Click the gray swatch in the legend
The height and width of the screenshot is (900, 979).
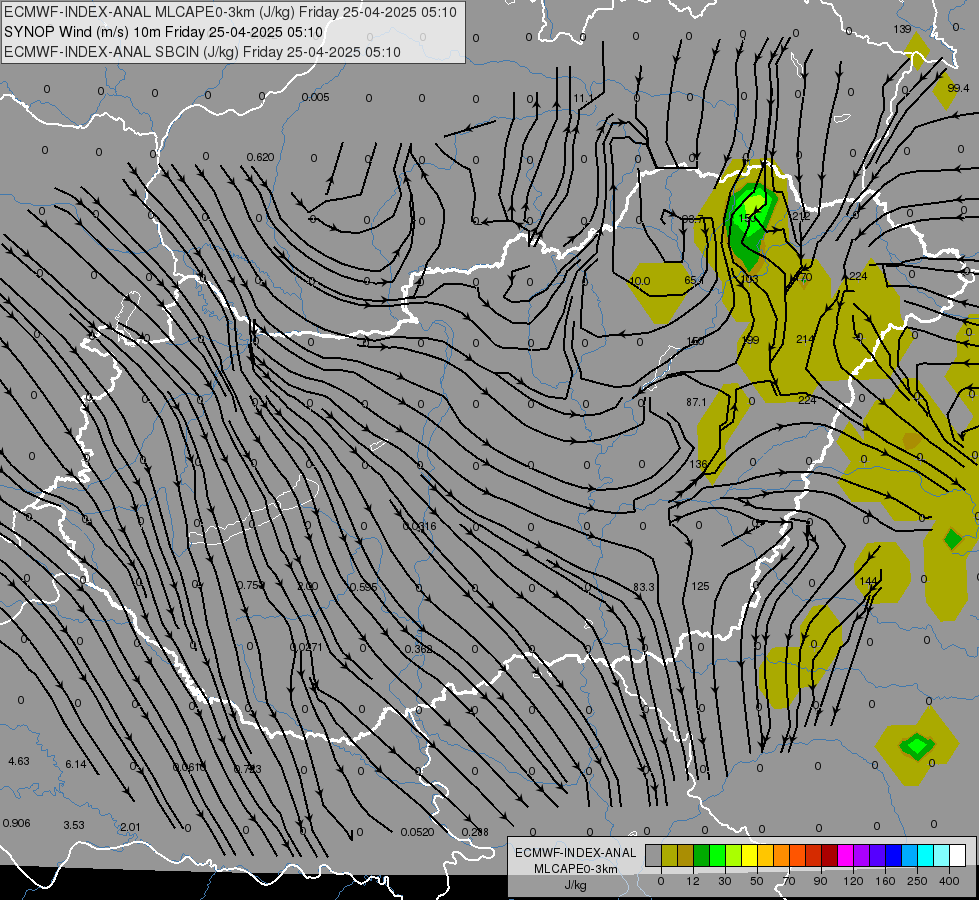click(x=654, y=855)
